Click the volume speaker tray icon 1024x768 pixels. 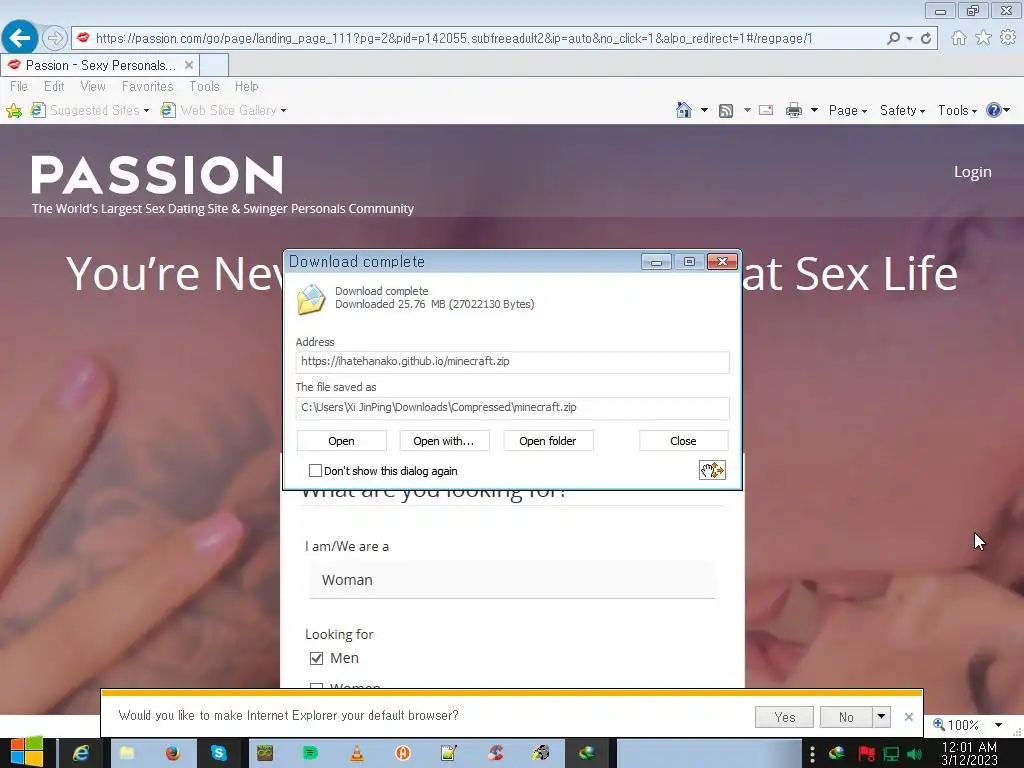click(914, 754)
